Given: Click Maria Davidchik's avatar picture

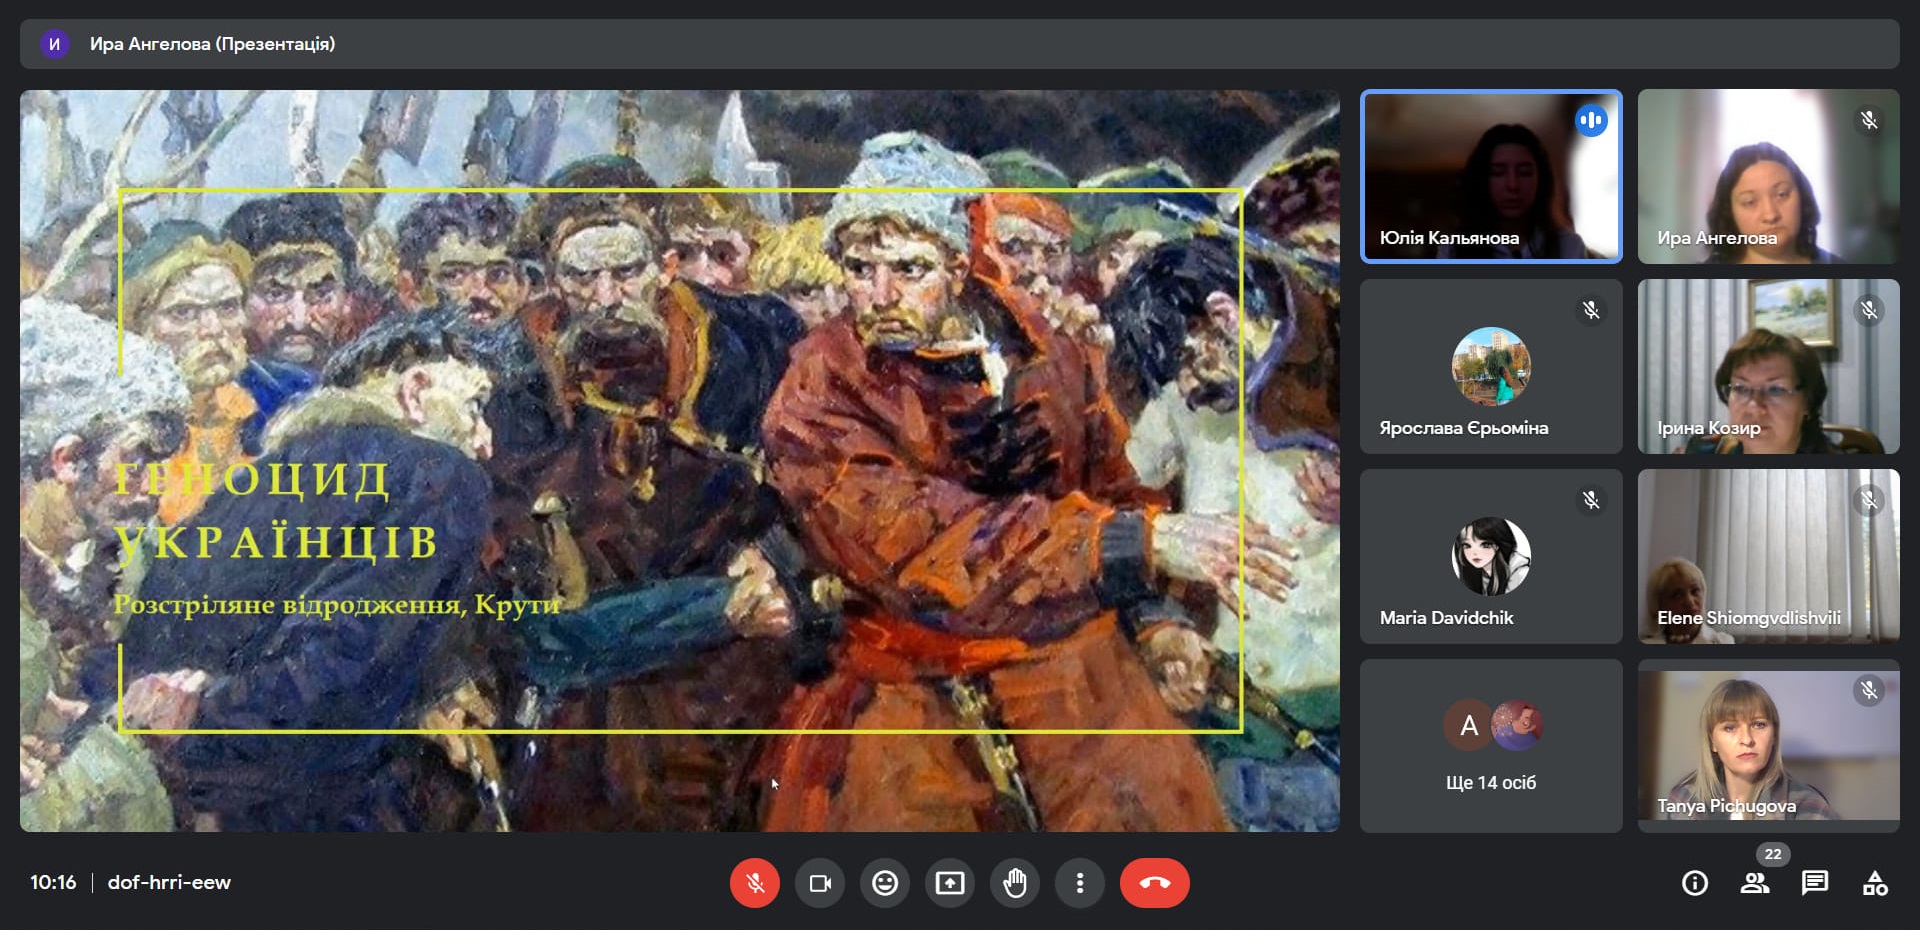Looking at the screenshot, I should coord(1491,556).
